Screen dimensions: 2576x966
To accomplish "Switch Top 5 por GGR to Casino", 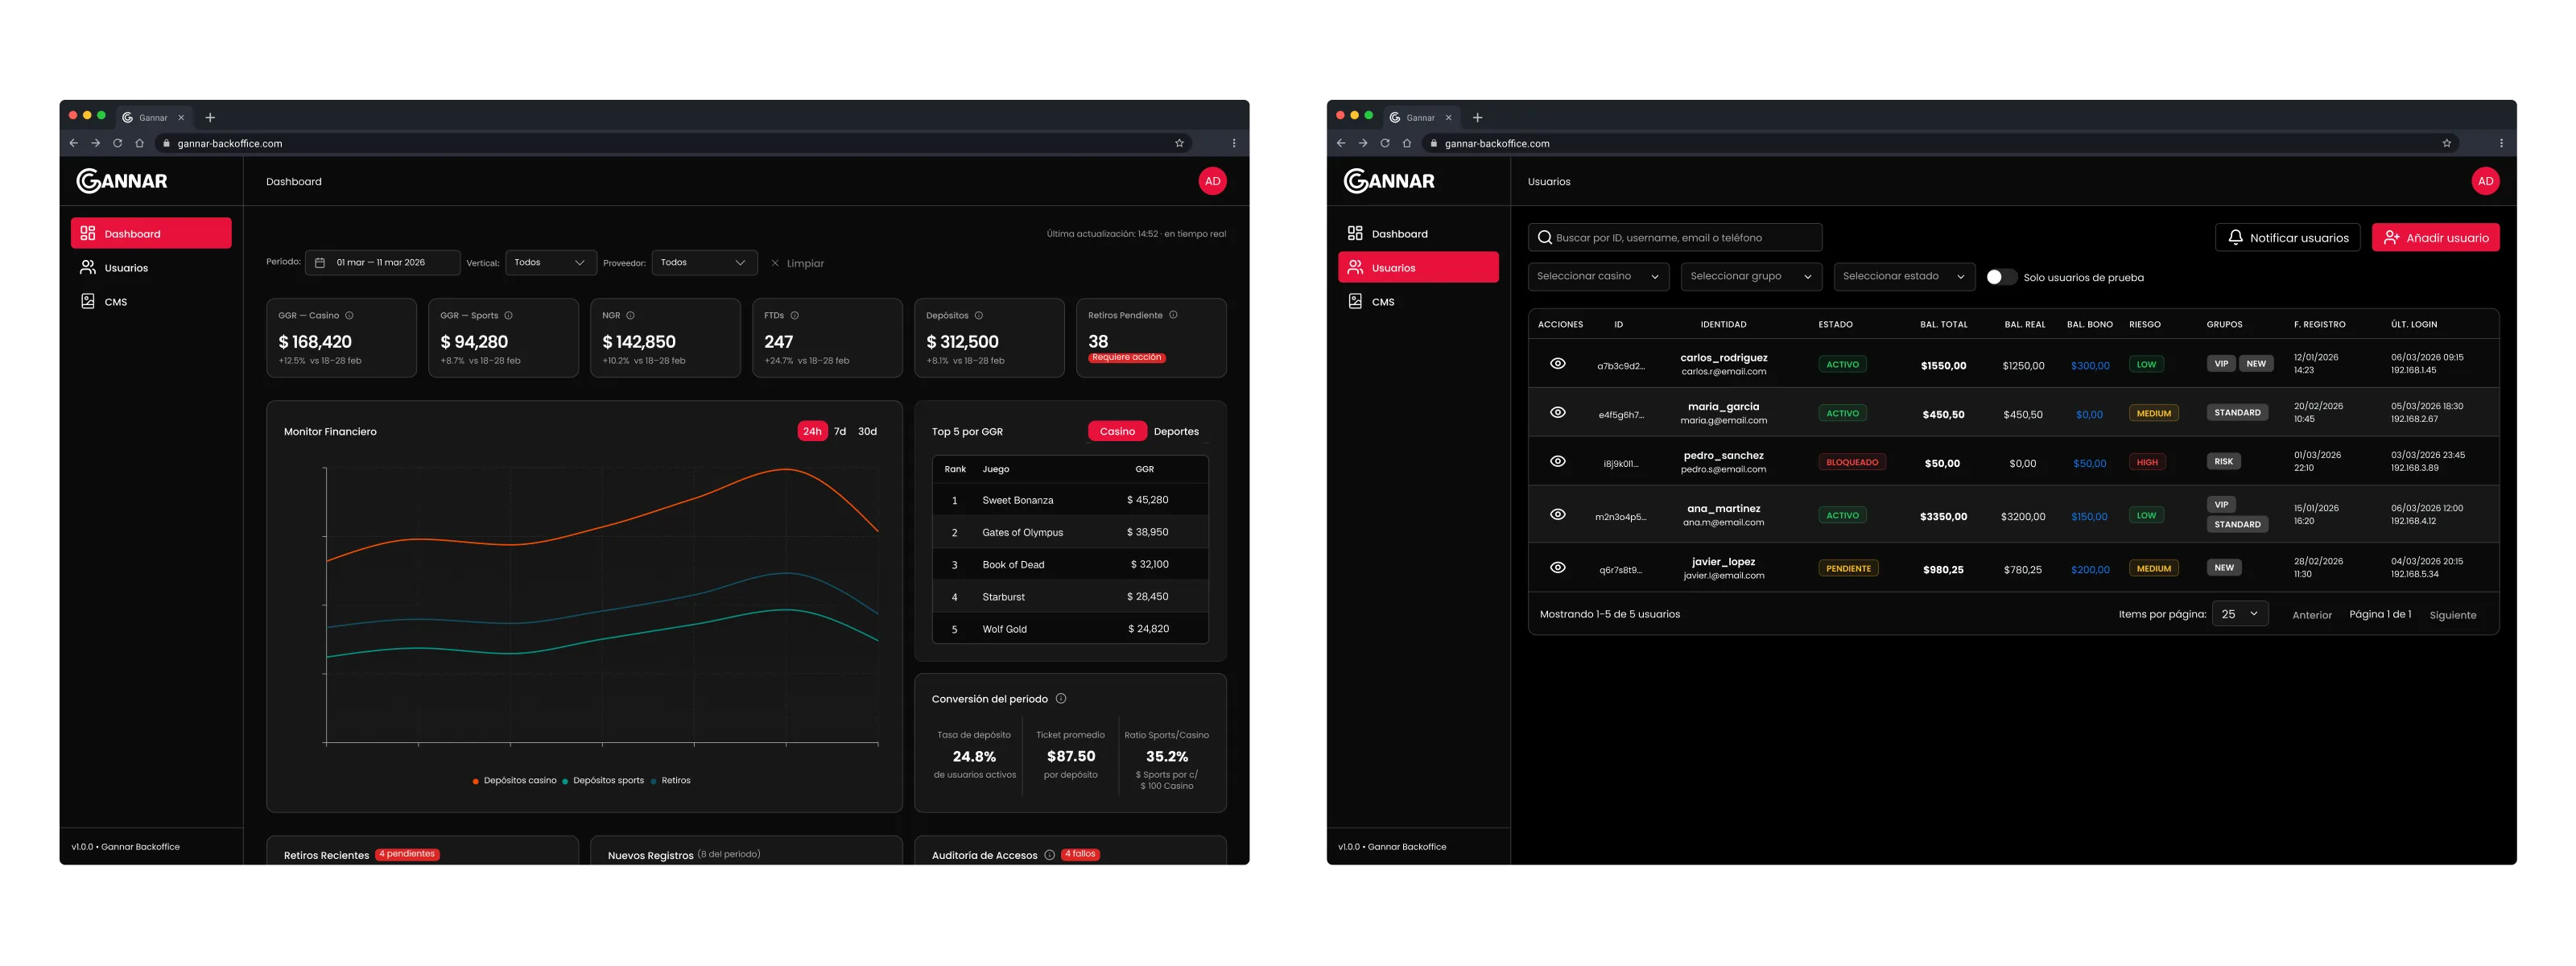I will [1117, 431].
